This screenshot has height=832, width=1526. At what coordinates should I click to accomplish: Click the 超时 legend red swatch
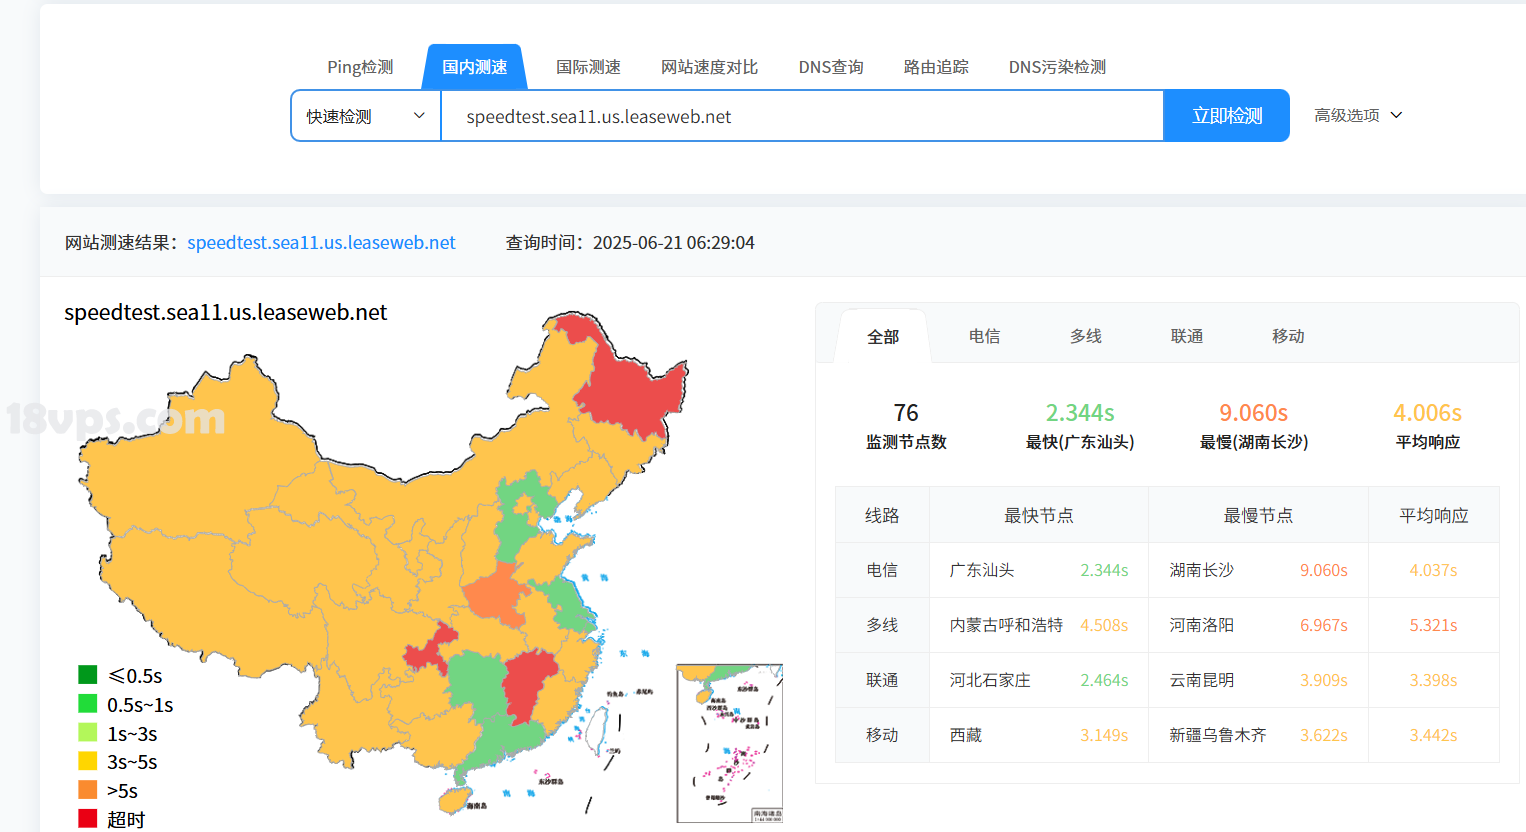coord(88,818)
